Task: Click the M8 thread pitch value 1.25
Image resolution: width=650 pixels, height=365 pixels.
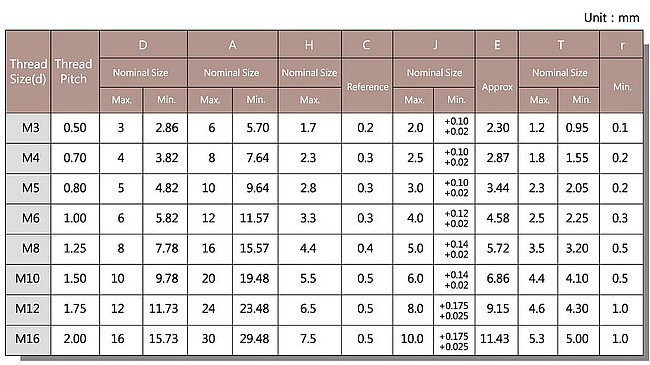Action: [x=75, y=248]
